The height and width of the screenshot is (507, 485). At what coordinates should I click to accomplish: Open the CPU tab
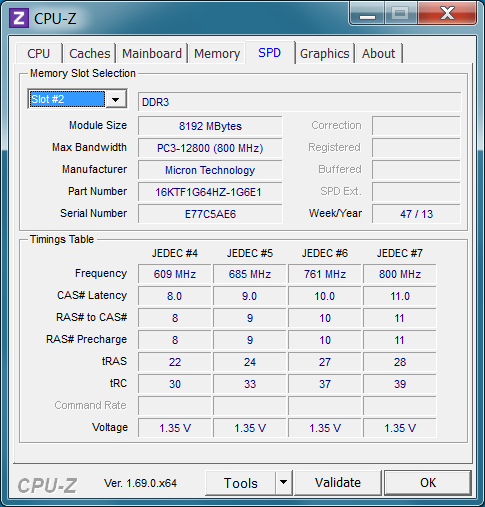click(39, 53)
